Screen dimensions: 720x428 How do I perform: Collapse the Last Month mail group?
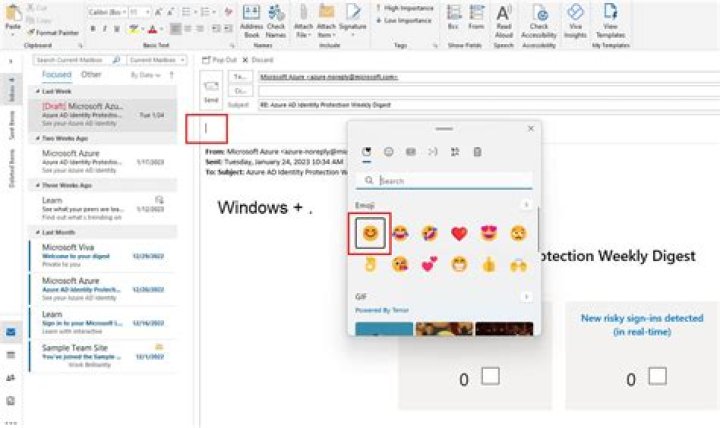[38, 232]
